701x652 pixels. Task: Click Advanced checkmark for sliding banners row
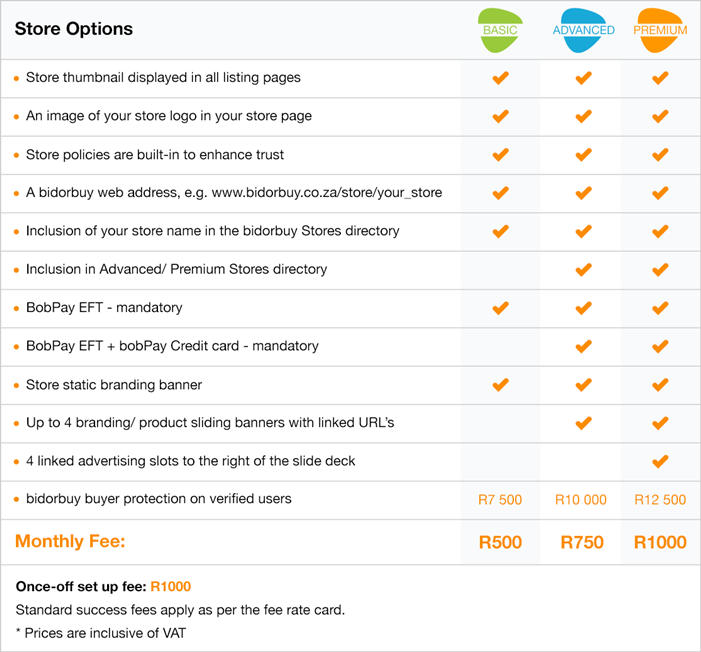[x=583, y=423]
